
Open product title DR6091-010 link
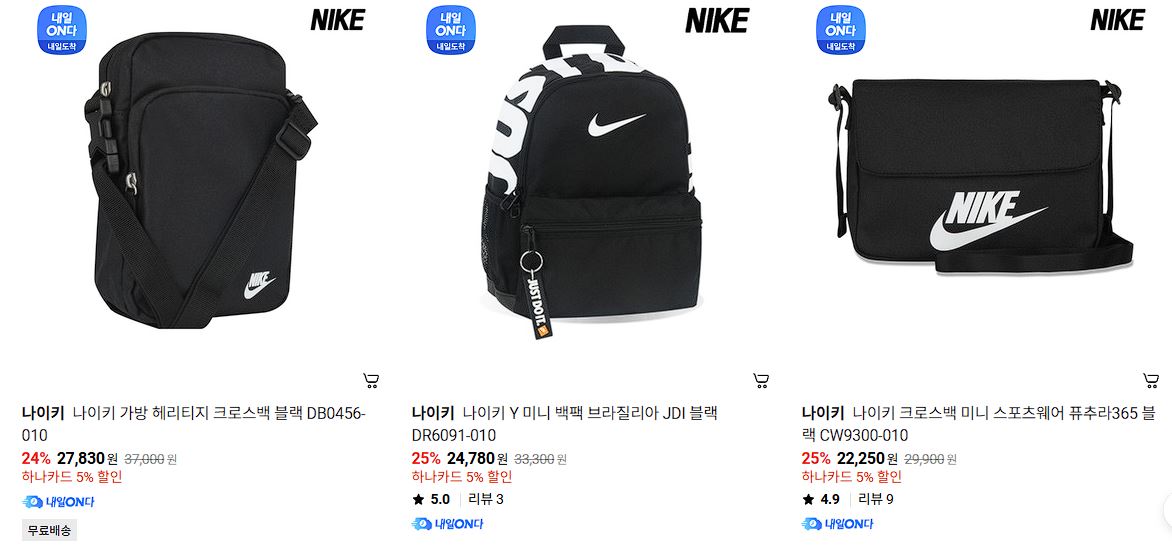[564, 423]
